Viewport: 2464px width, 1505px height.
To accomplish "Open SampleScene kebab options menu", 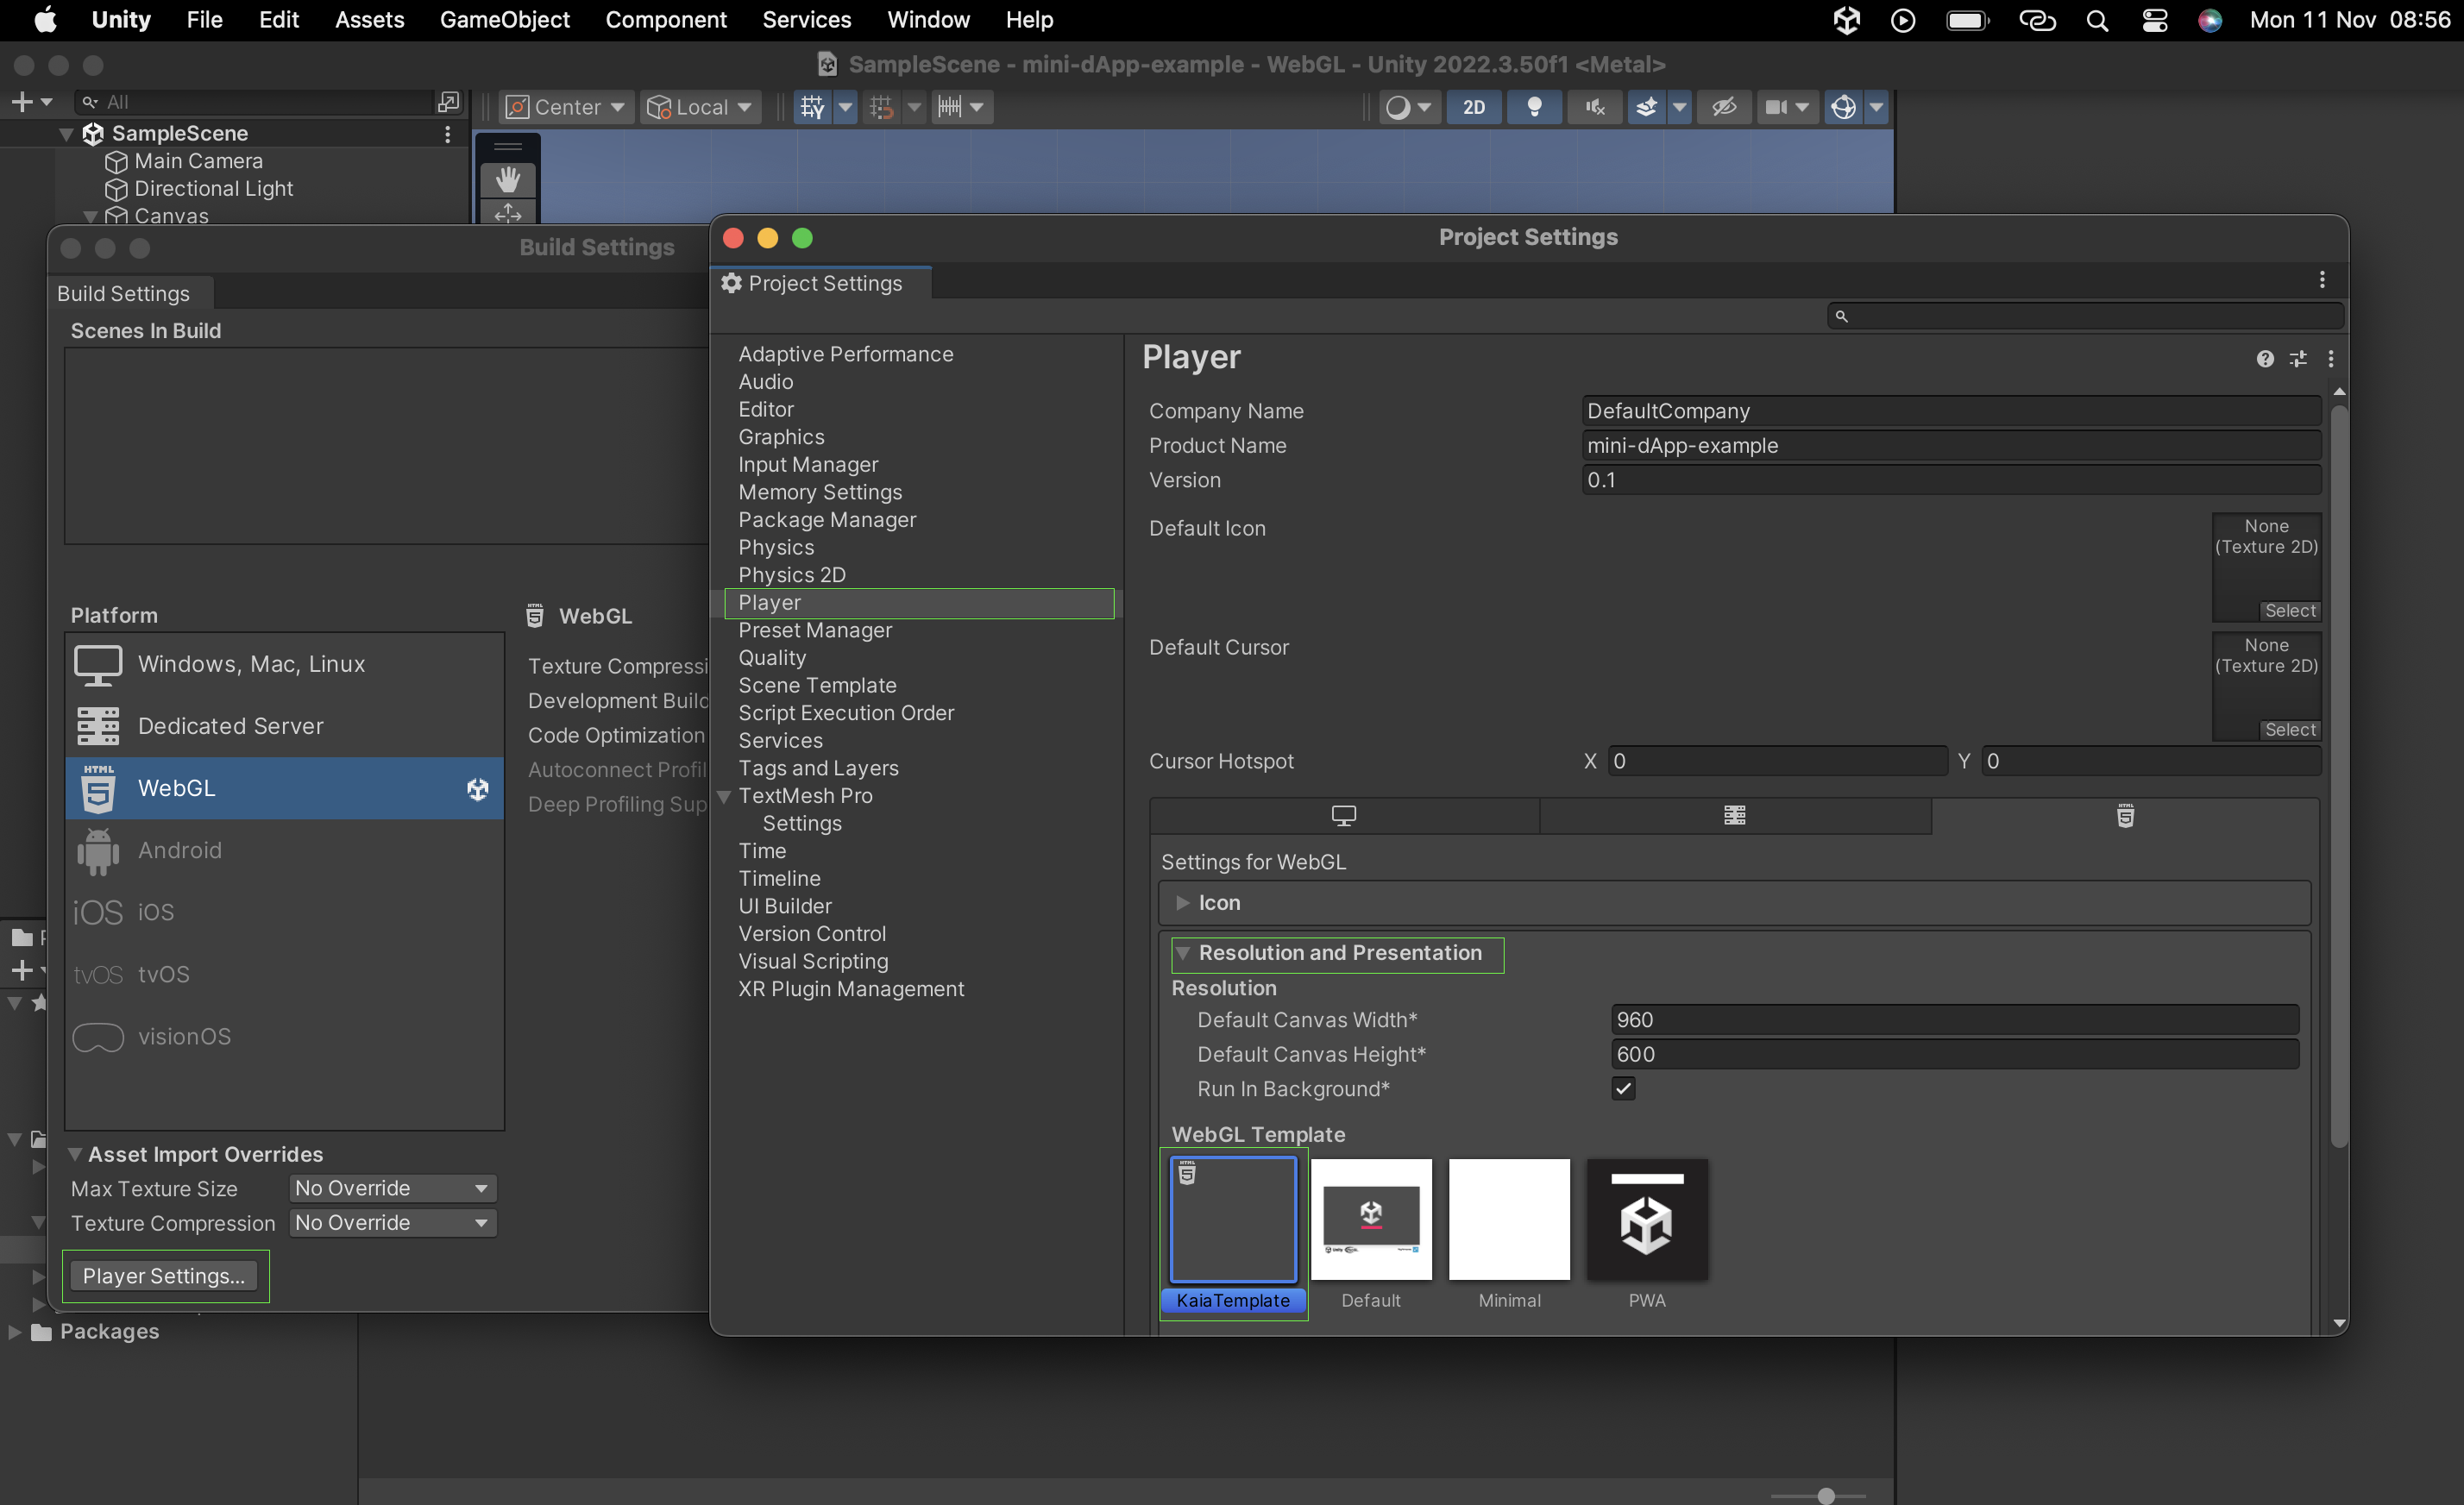I will click(447, 134).
